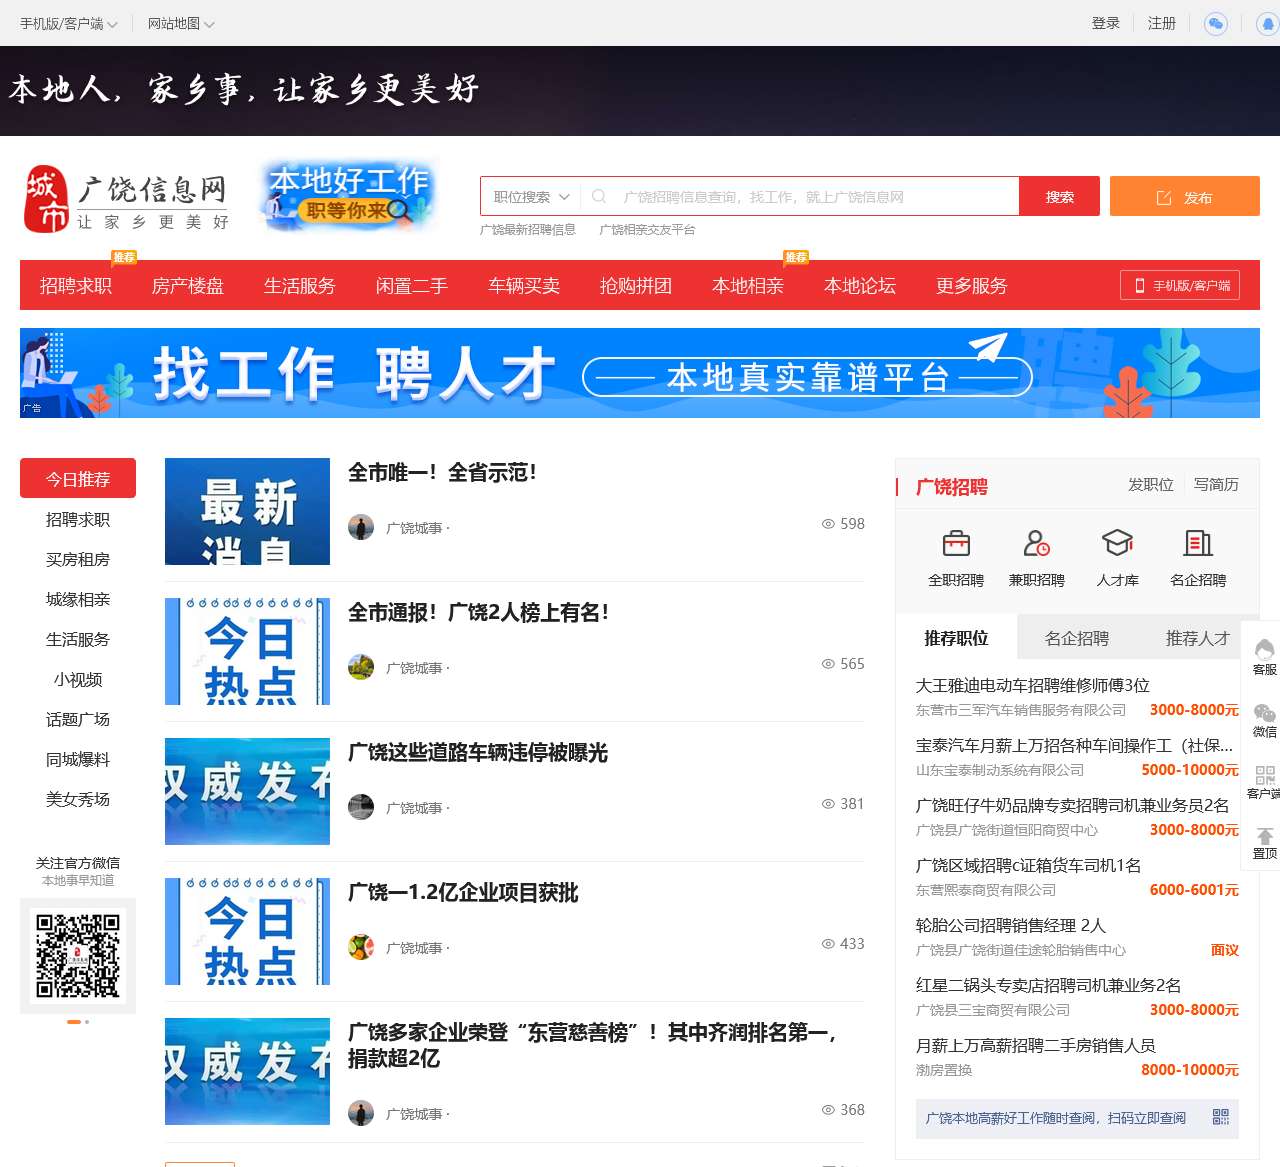Click the job search input field
1280x1167 pixels.
[810, 197]
